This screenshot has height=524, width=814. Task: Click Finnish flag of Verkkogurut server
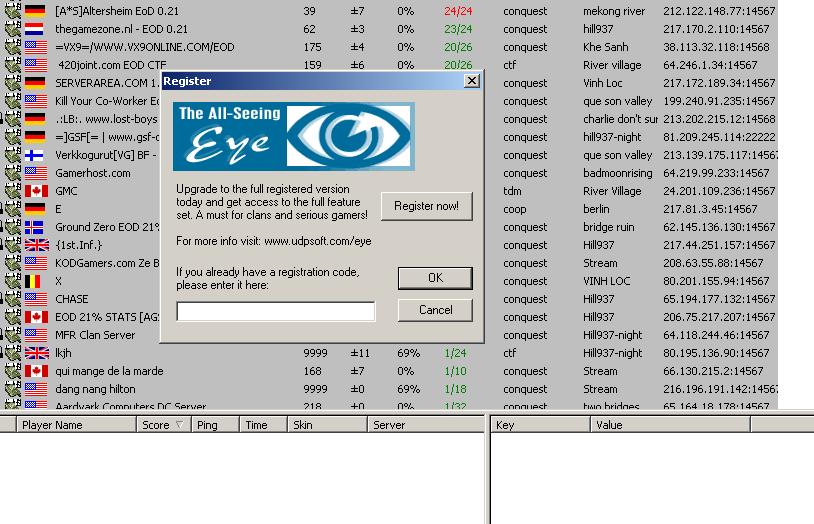(35, 155)
